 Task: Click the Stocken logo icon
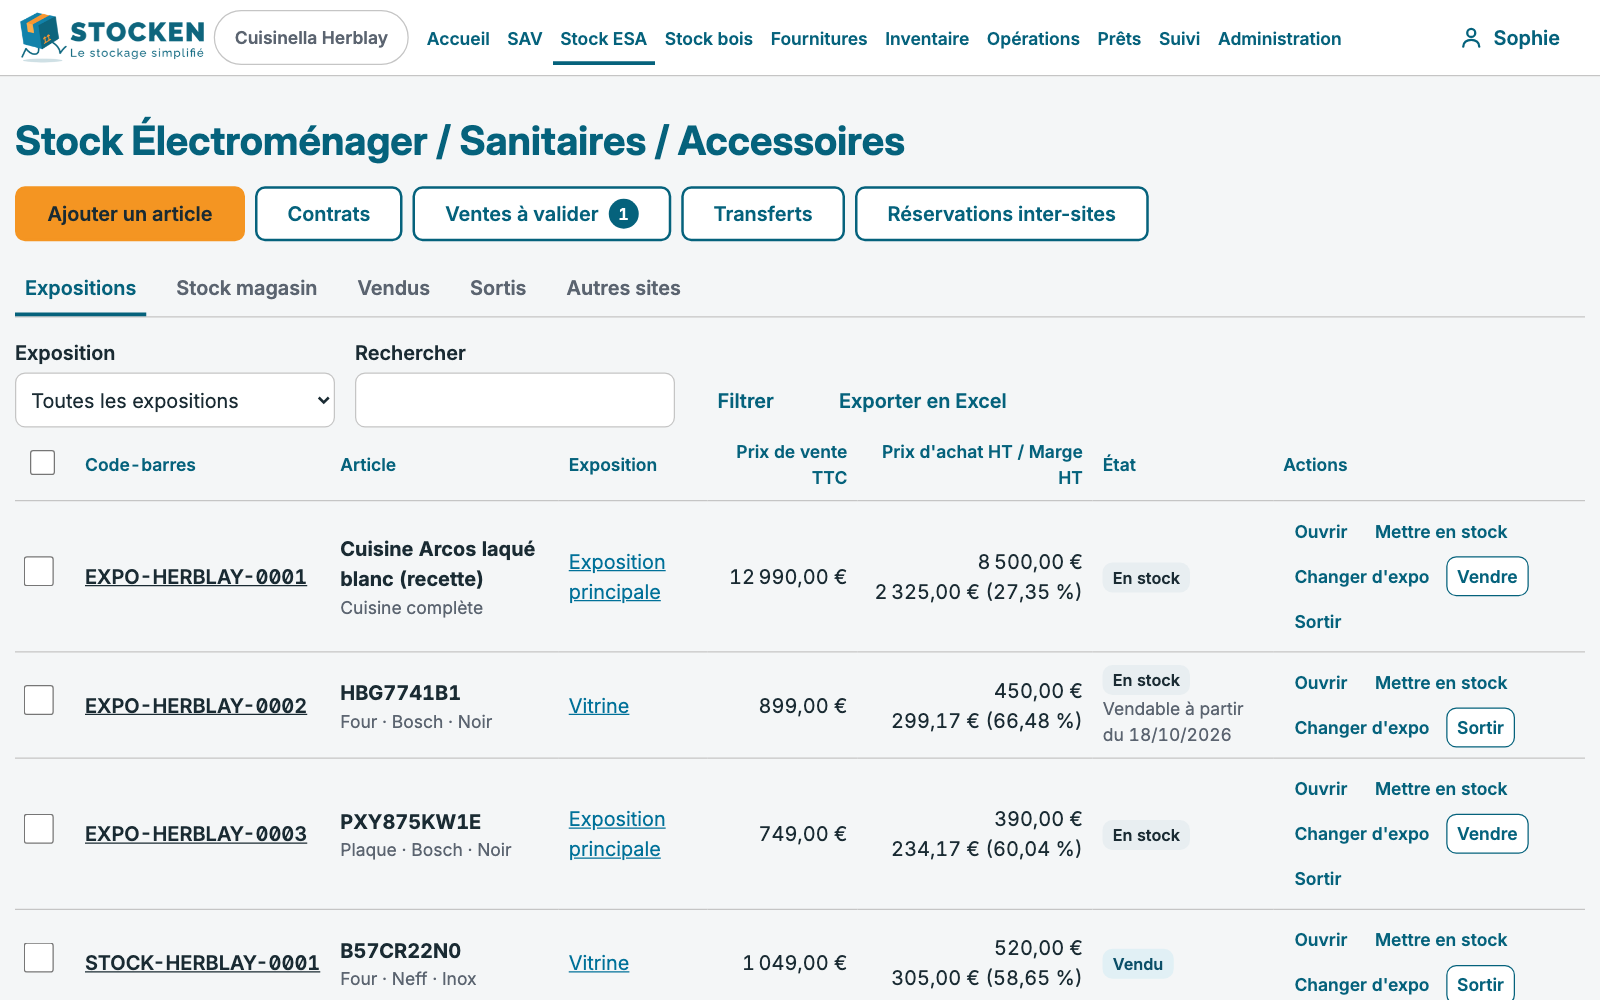(42, 37)
